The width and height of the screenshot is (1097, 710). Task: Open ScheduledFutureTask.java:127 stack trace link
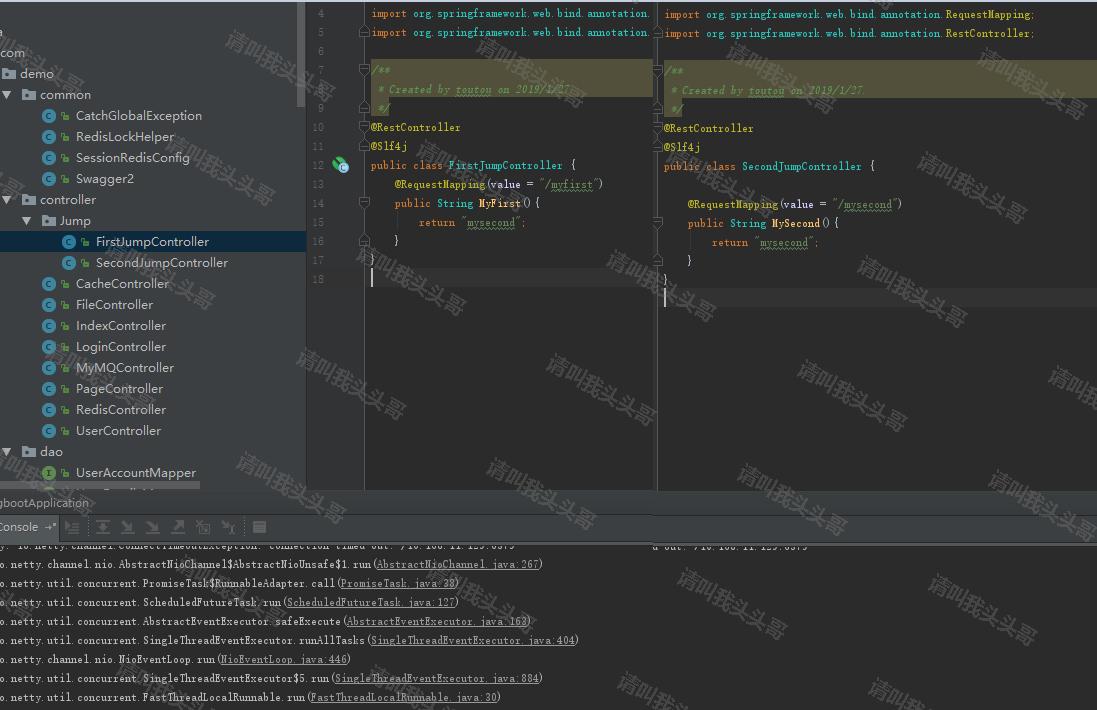click(x=370, y=602)
